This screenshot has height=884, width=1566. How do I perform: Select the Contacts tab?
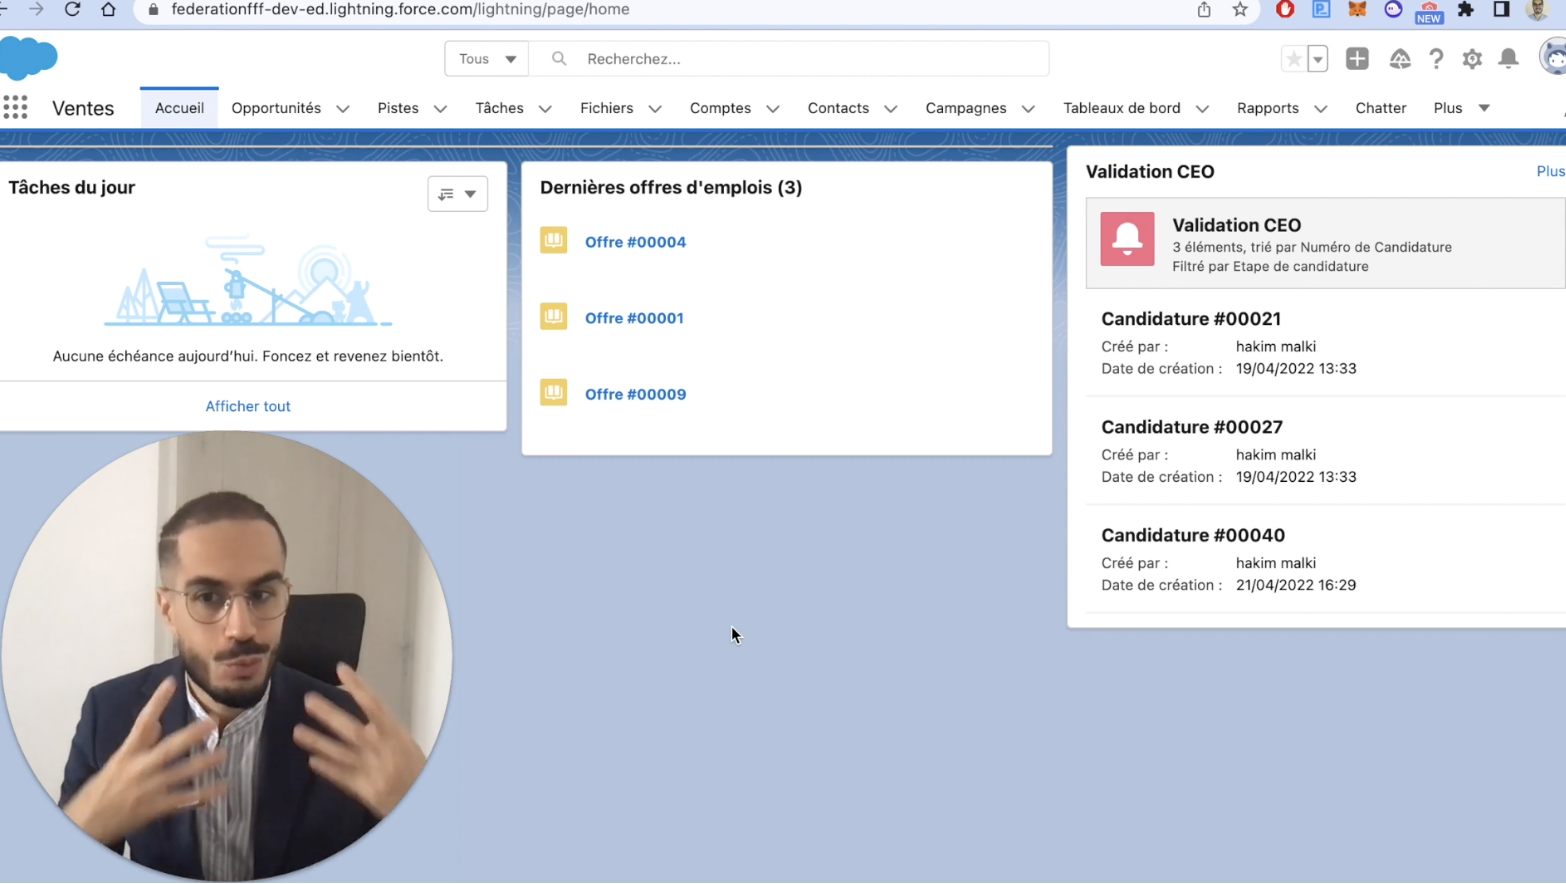point(838,108)
